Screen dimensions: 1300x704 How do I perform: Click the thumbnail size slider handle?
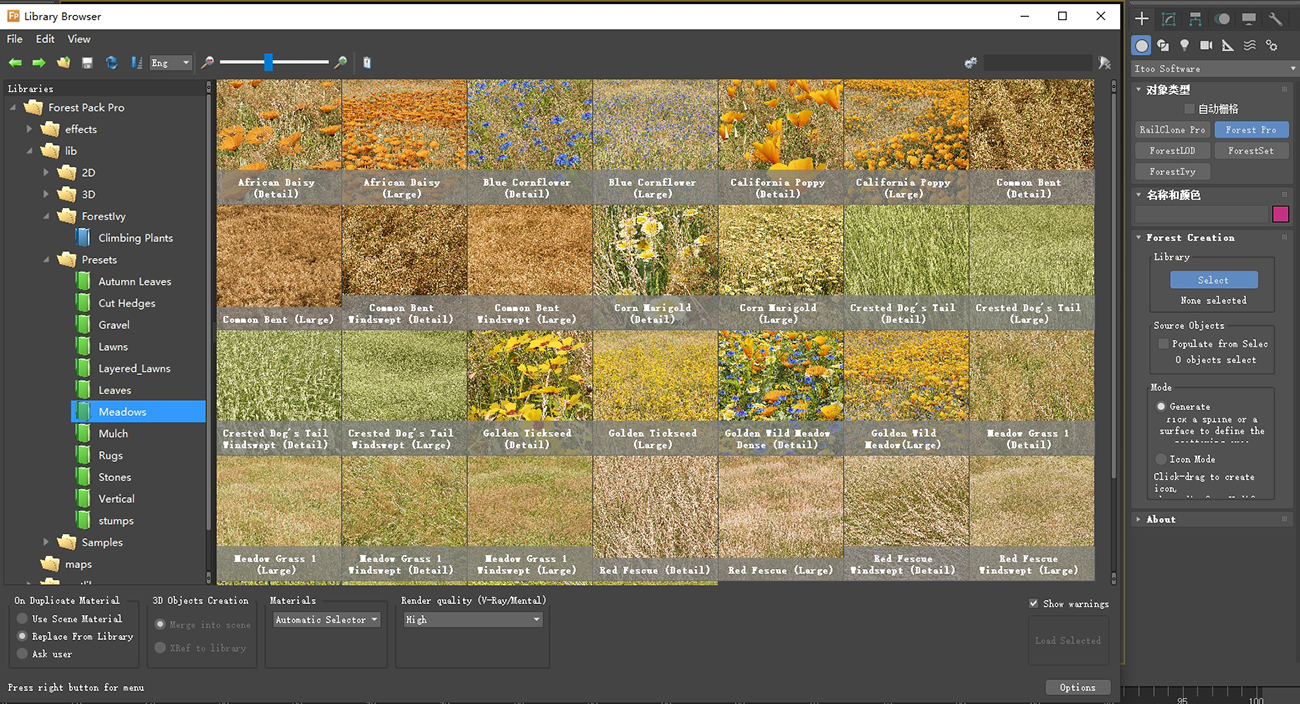coord(268,63)
